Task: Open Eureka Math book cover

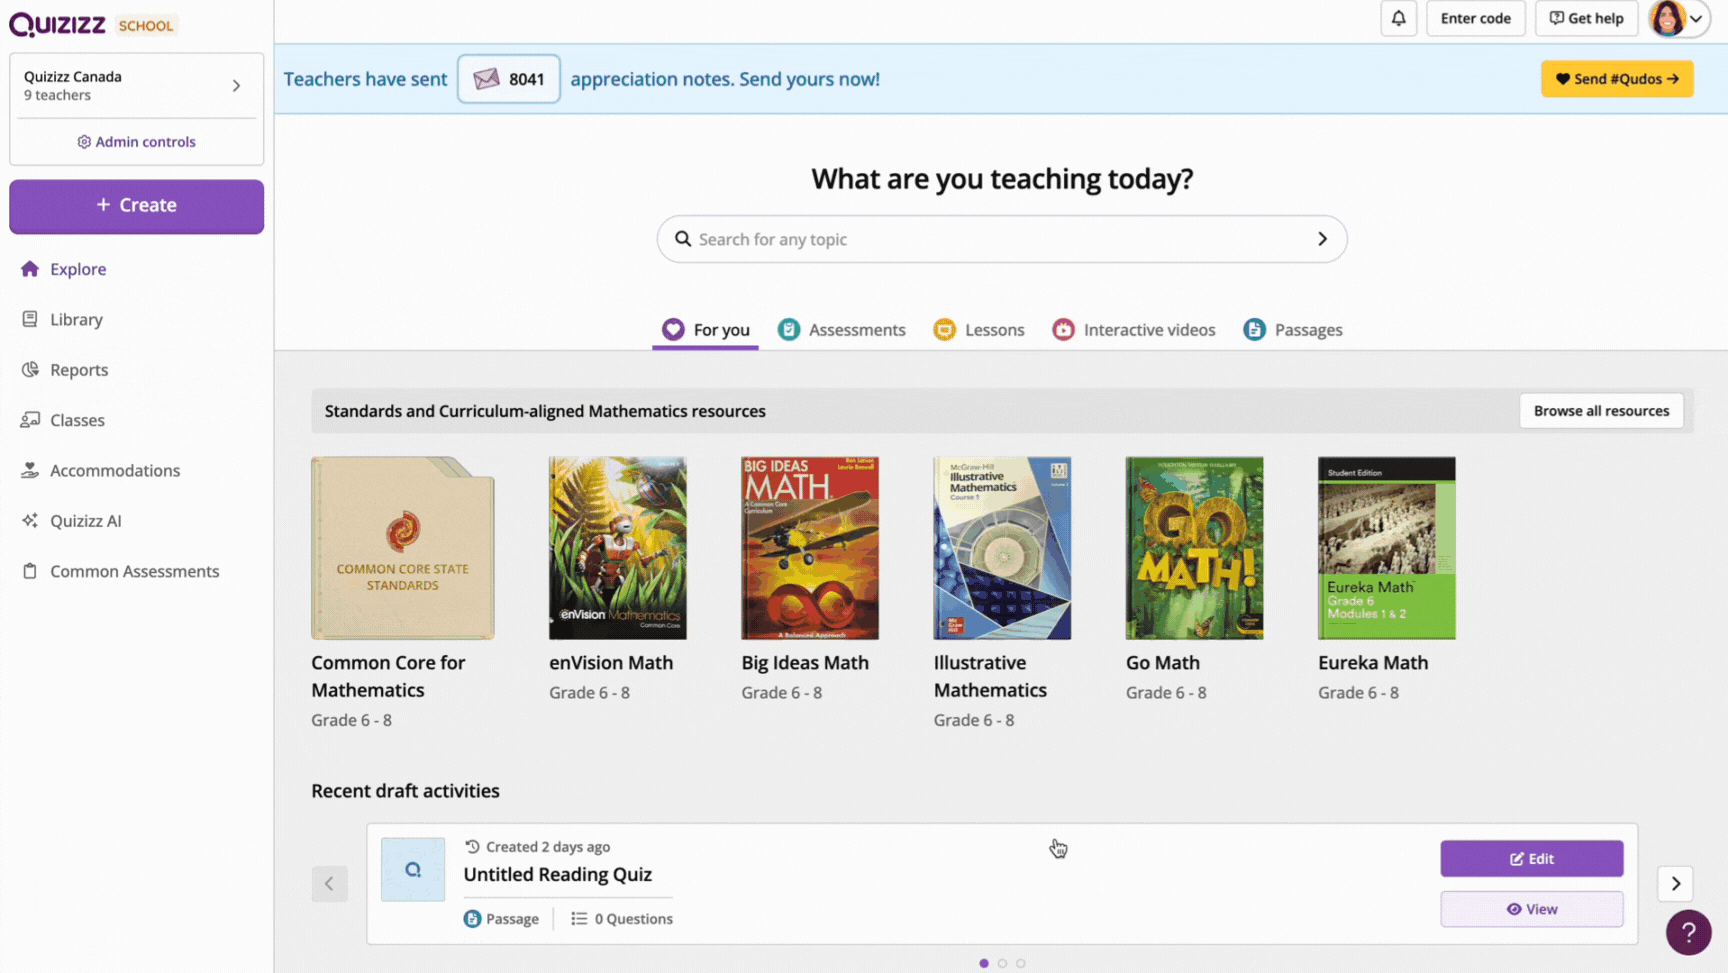Action: [x=1386, y=548]
